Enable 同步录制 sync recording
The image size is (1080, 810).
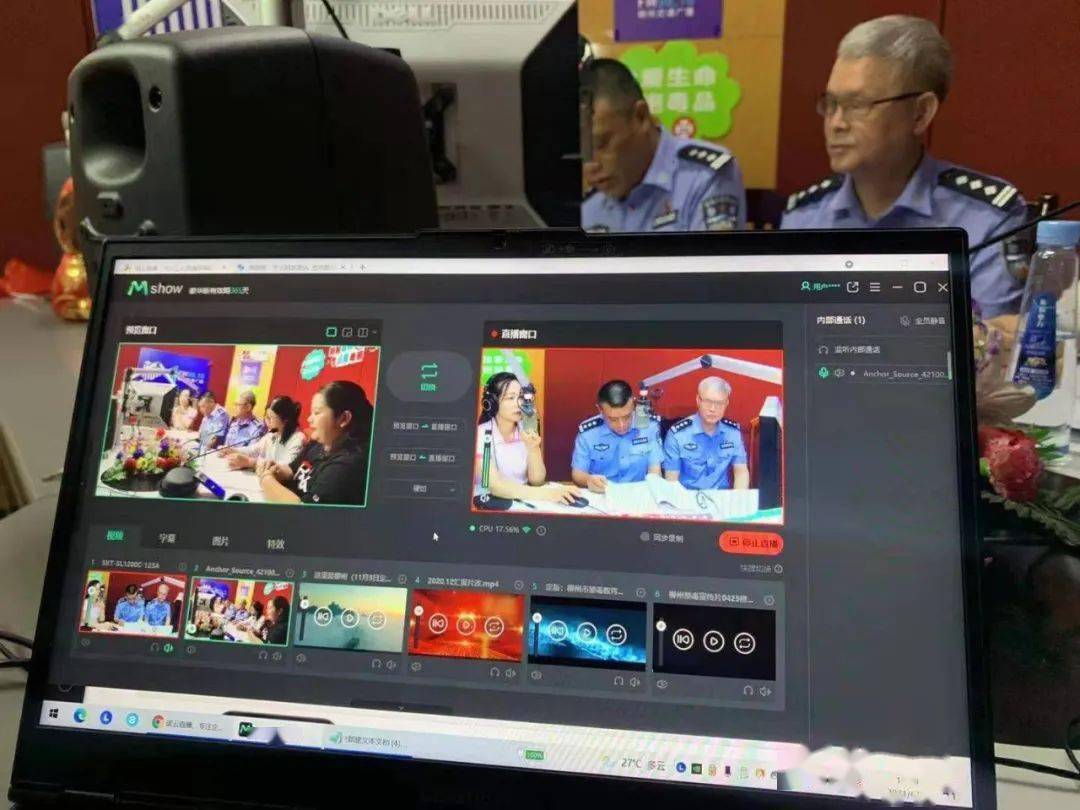pyautogui.click(x=646, y=539)
